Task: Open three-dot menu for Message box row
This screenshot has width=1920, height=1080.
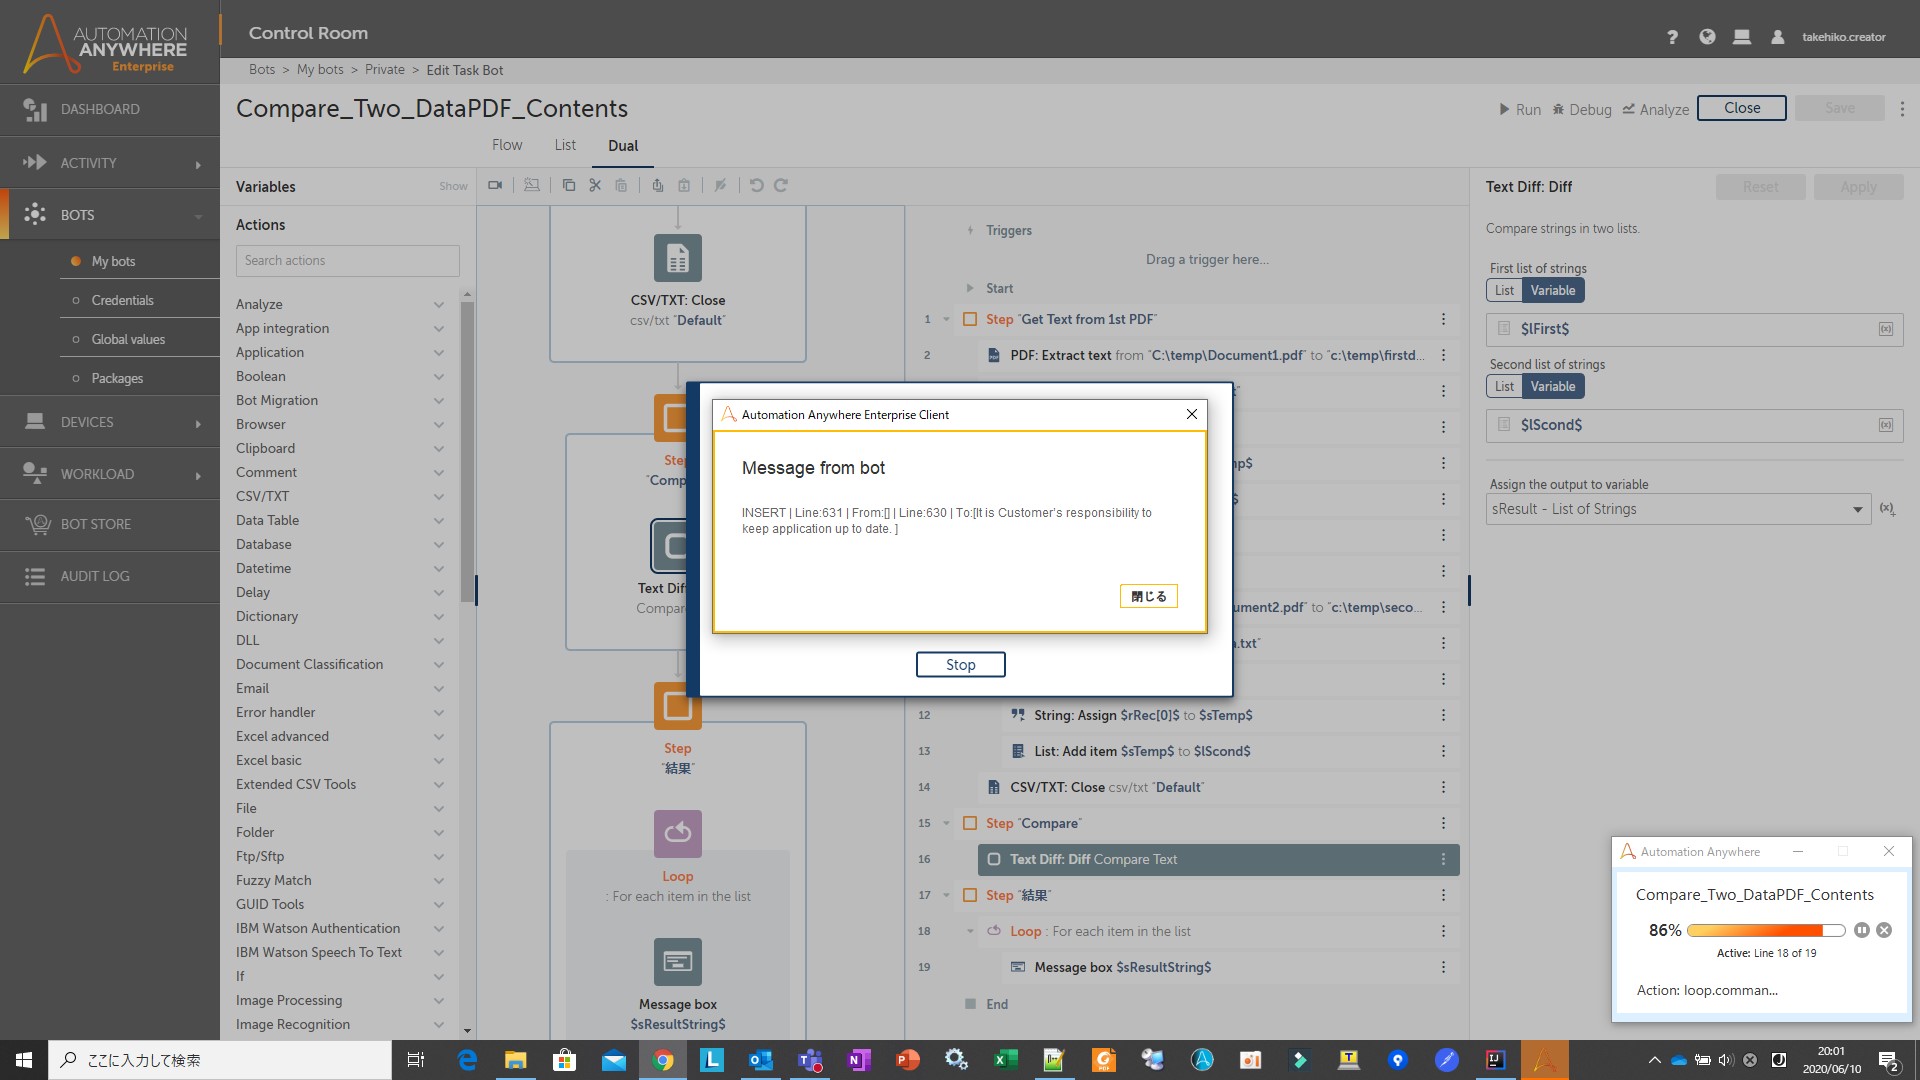Action: tap(1443, 967)
